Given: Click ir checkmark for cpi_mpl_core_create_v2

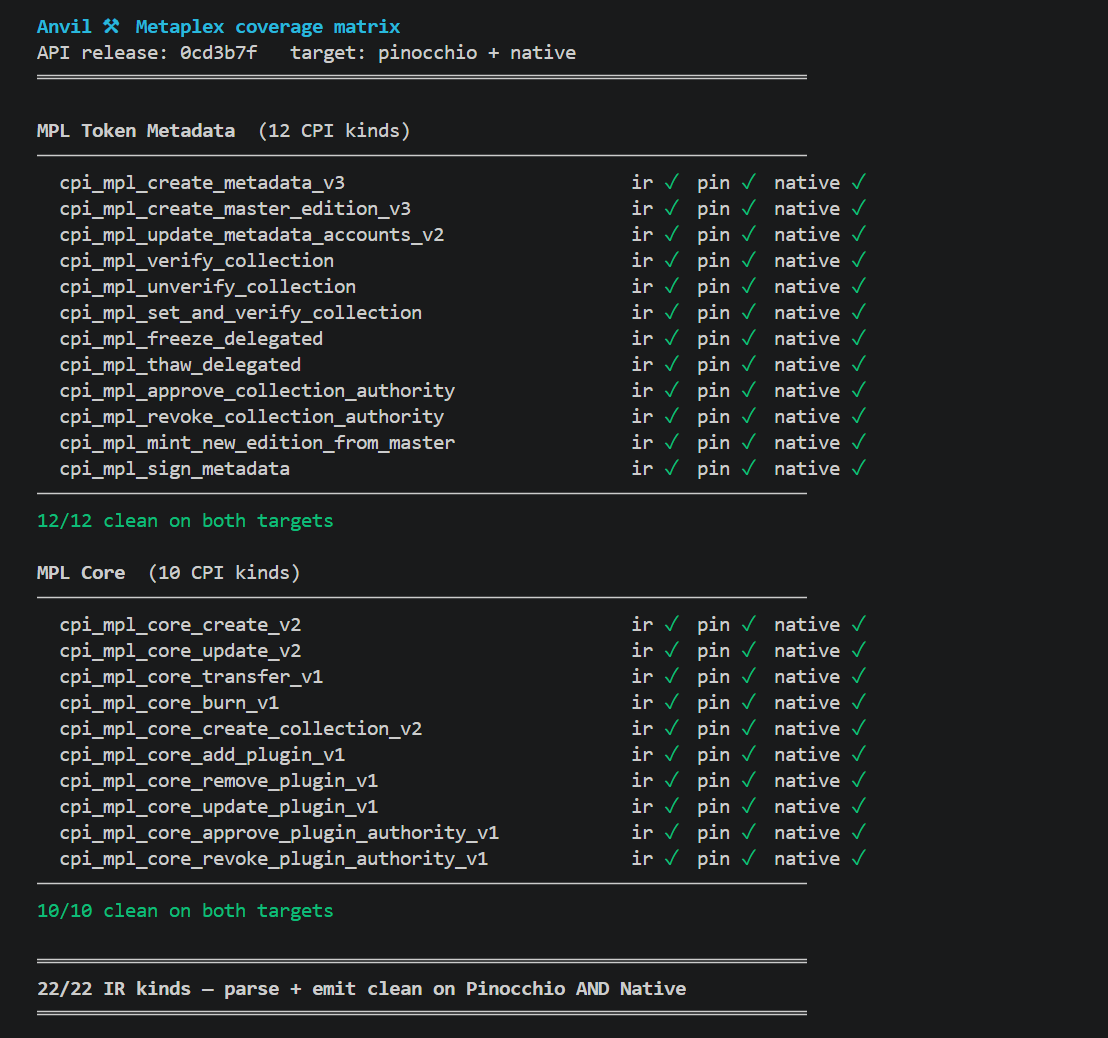Looking at the screenshot, I should click(x=671, y=625).
